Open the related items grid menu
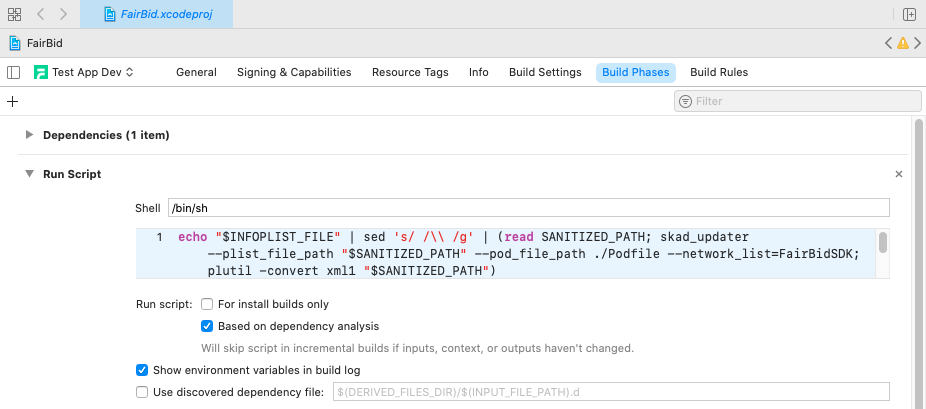This screenshot has width=926, height=409. coord(15,14)
